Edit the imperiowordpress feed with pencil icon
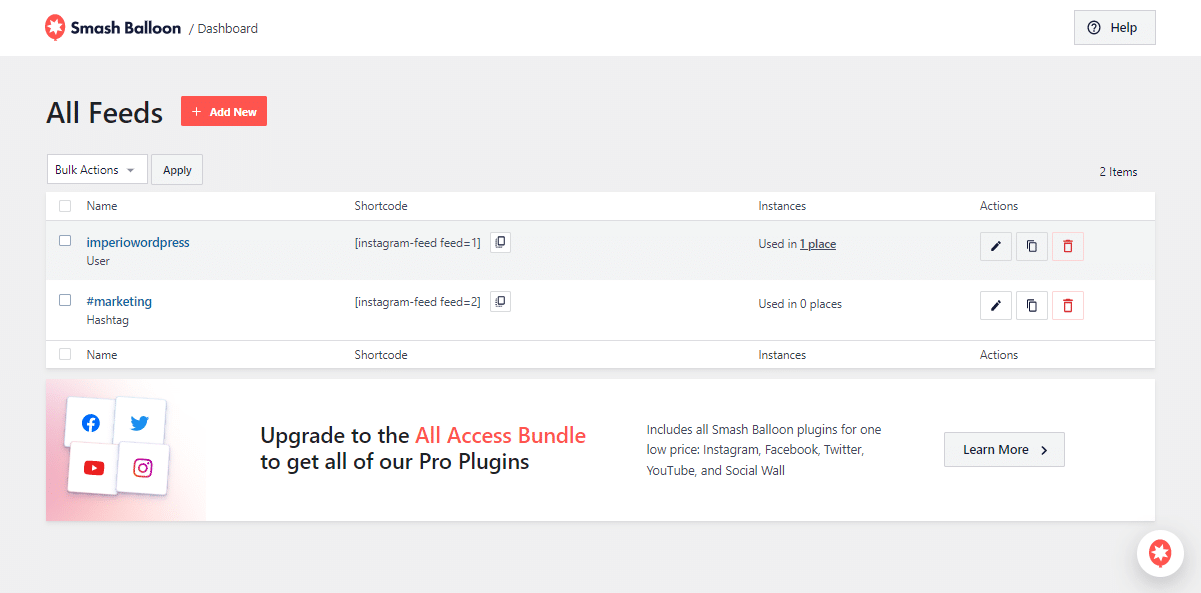The image size is (1201, 593). (x=995, y=246)
